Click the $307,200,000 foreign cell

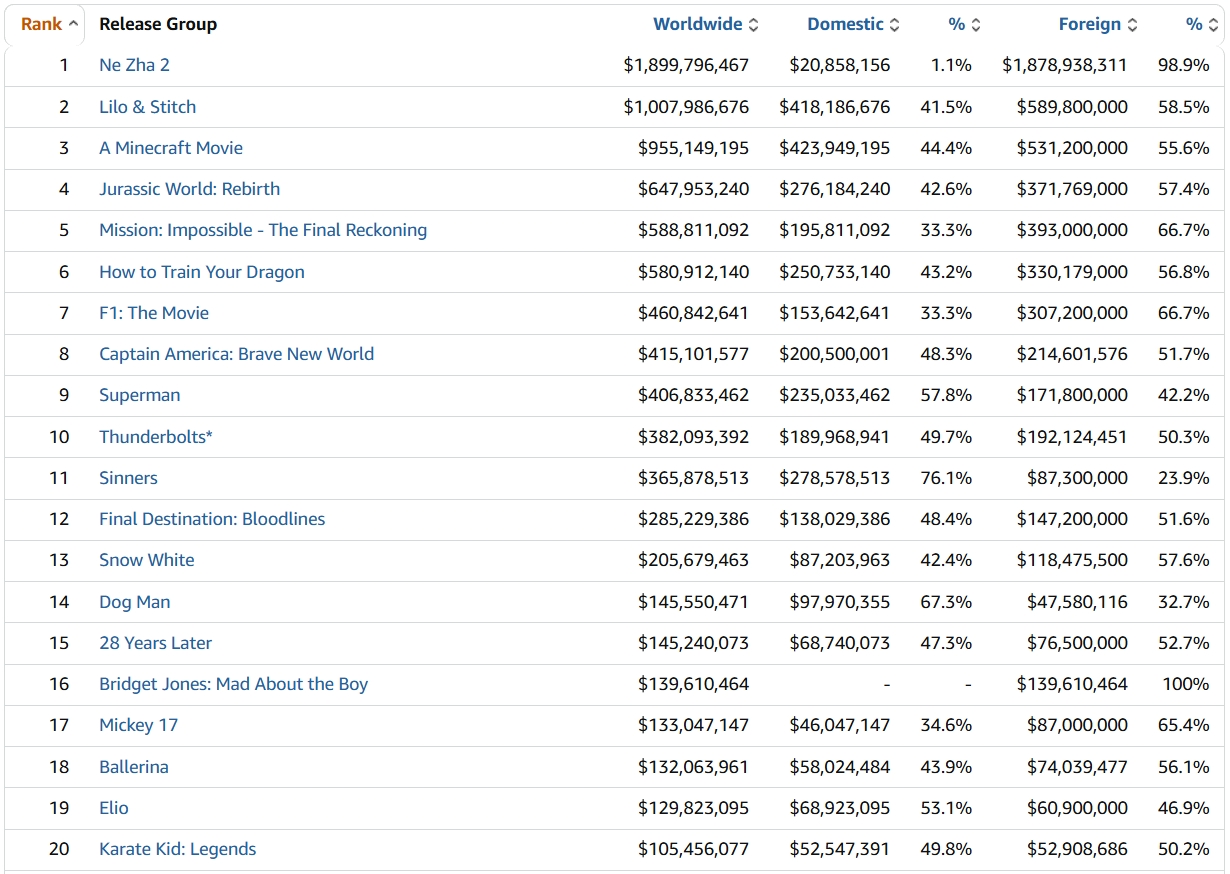[x=1072, y=313]
